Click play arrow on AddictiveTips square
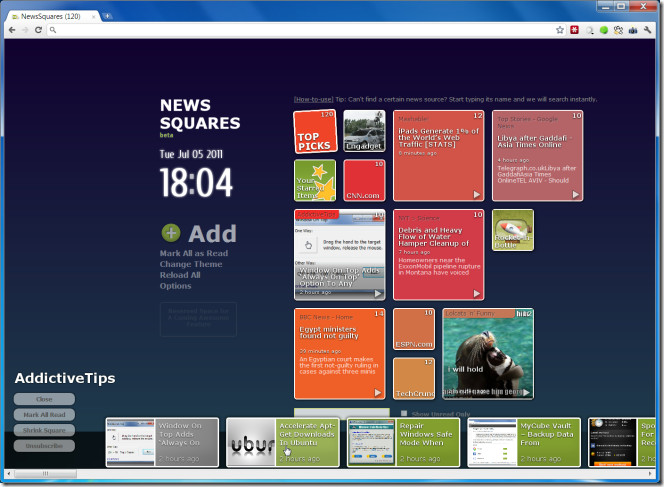This screenshot has width=664, height=487. tap(378, 293)
